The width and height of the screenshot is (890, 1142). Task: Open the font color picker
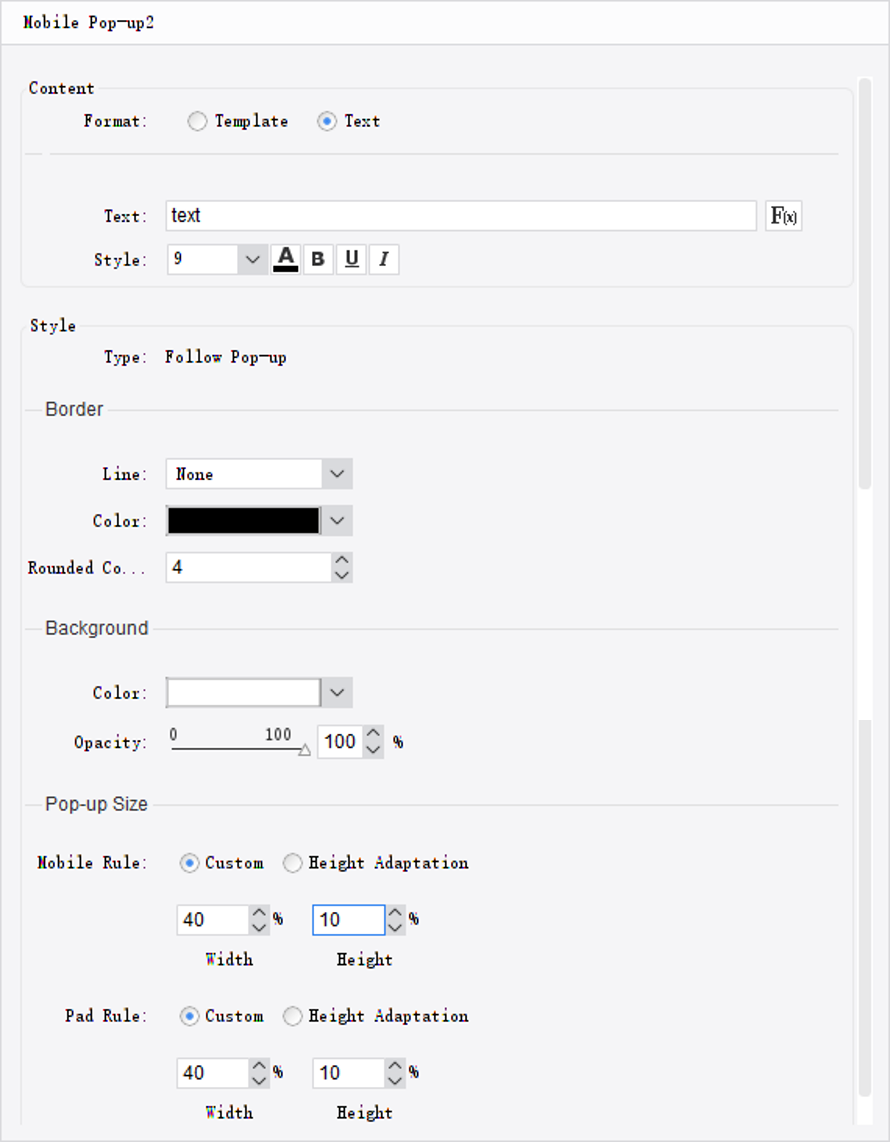285,259
